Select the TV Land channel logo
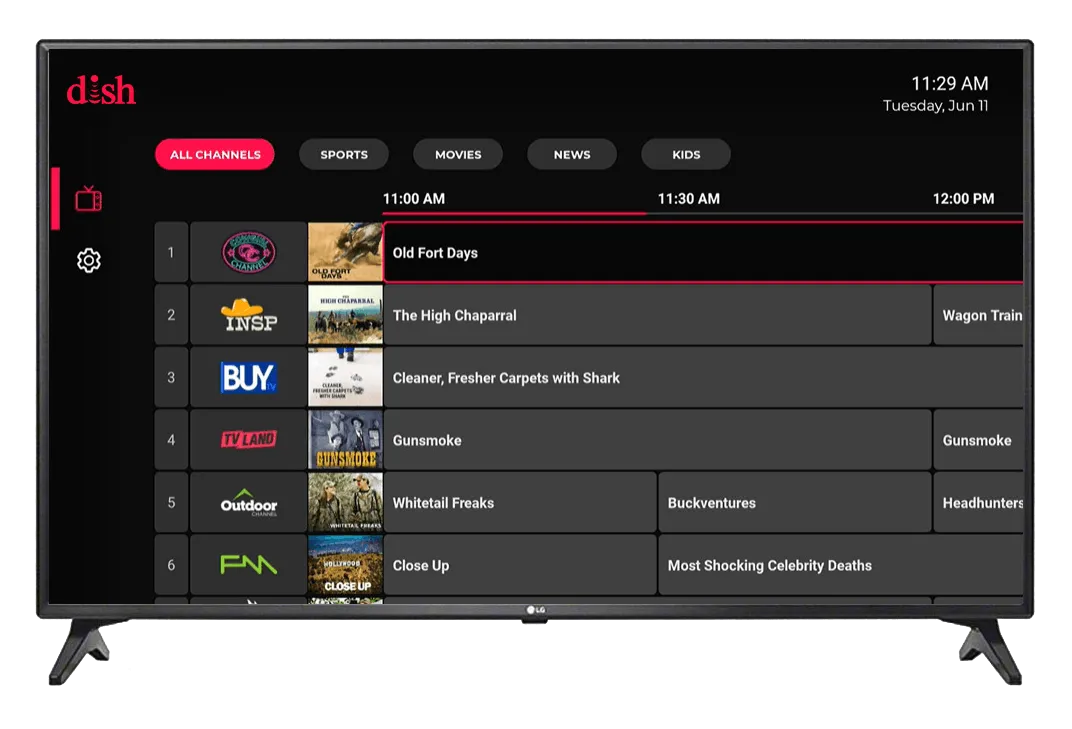The height and width of the screenshot is (729, 1072). coord(249,440)
